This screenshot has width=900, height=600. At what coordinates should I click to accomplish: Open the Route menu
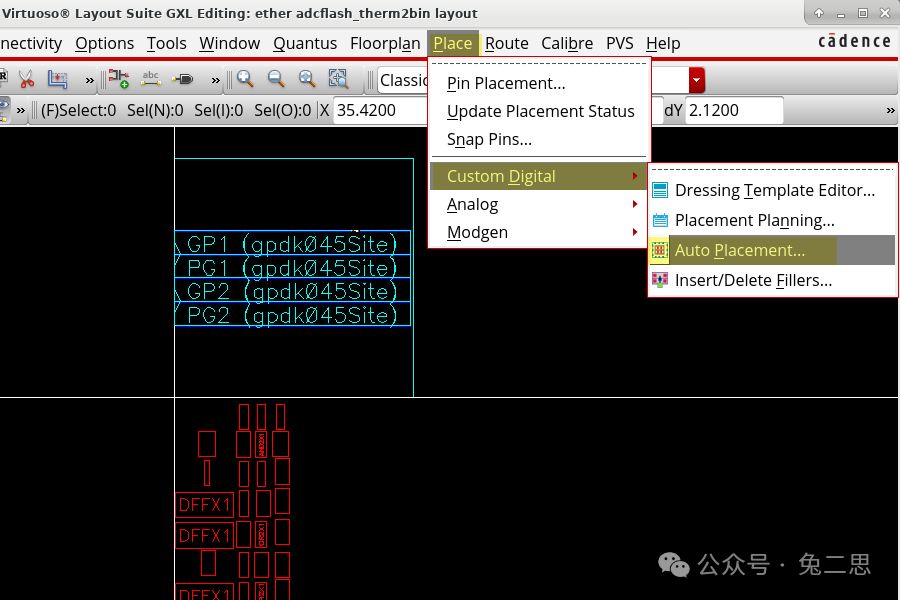pyautogui.click(x=506, y=43)
